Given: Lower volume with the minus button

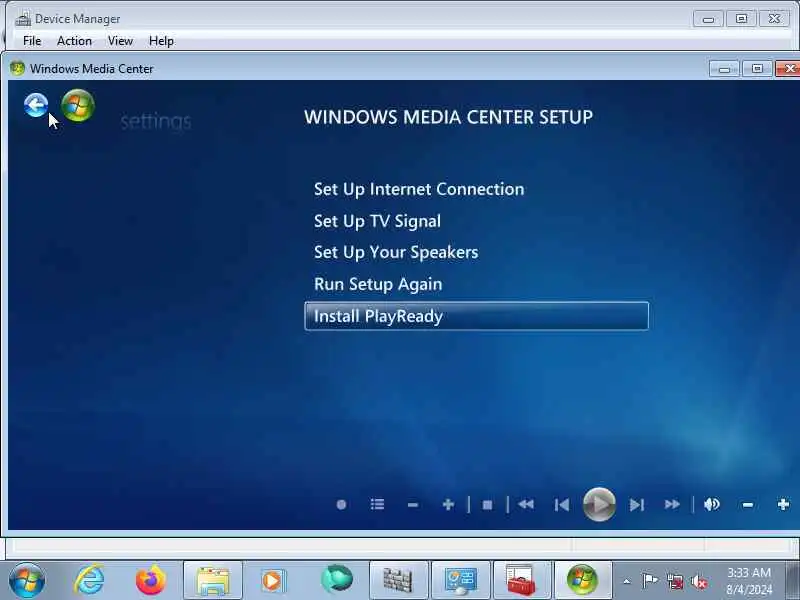Looking at the screenshot, I should pos(747,505).
